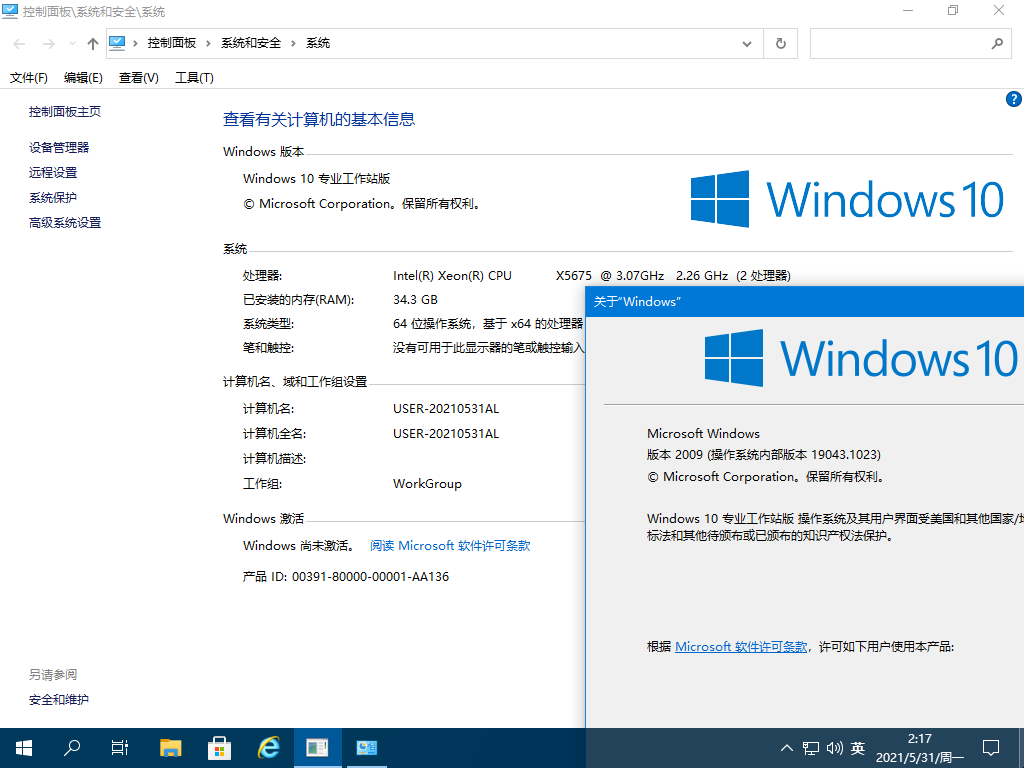Open Windows Search in the taskbar
1024x768 pixels.
click(x=71, y=747)
